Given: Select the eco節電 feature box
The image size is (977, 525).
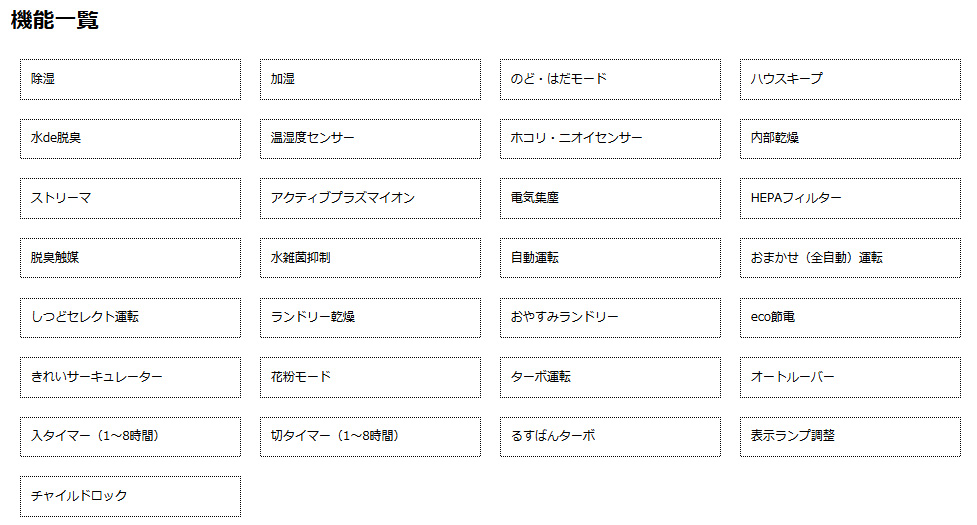Looking at the screenshot, I should 850,318.
